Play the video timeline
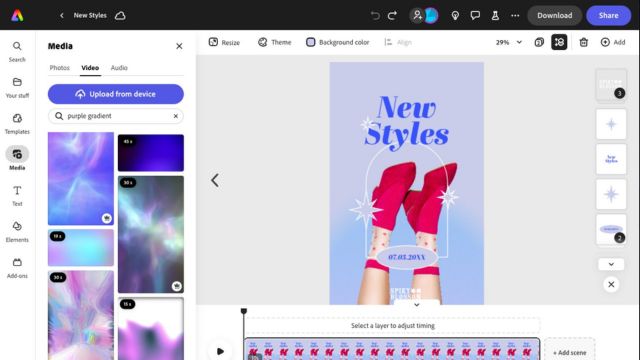The image size is (640, 360). coord(220,351)
